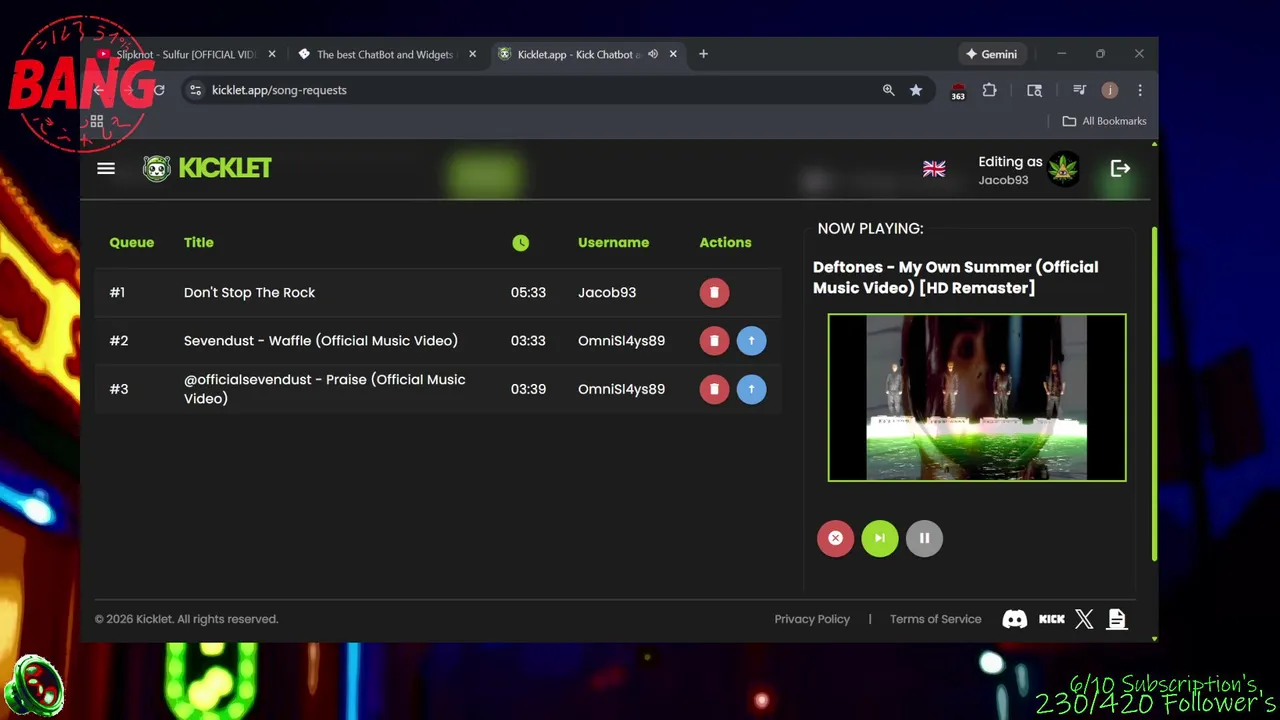The image size is (1280, 720).
Task: Click the 03:39 duration cell
Action: [528, 389]
